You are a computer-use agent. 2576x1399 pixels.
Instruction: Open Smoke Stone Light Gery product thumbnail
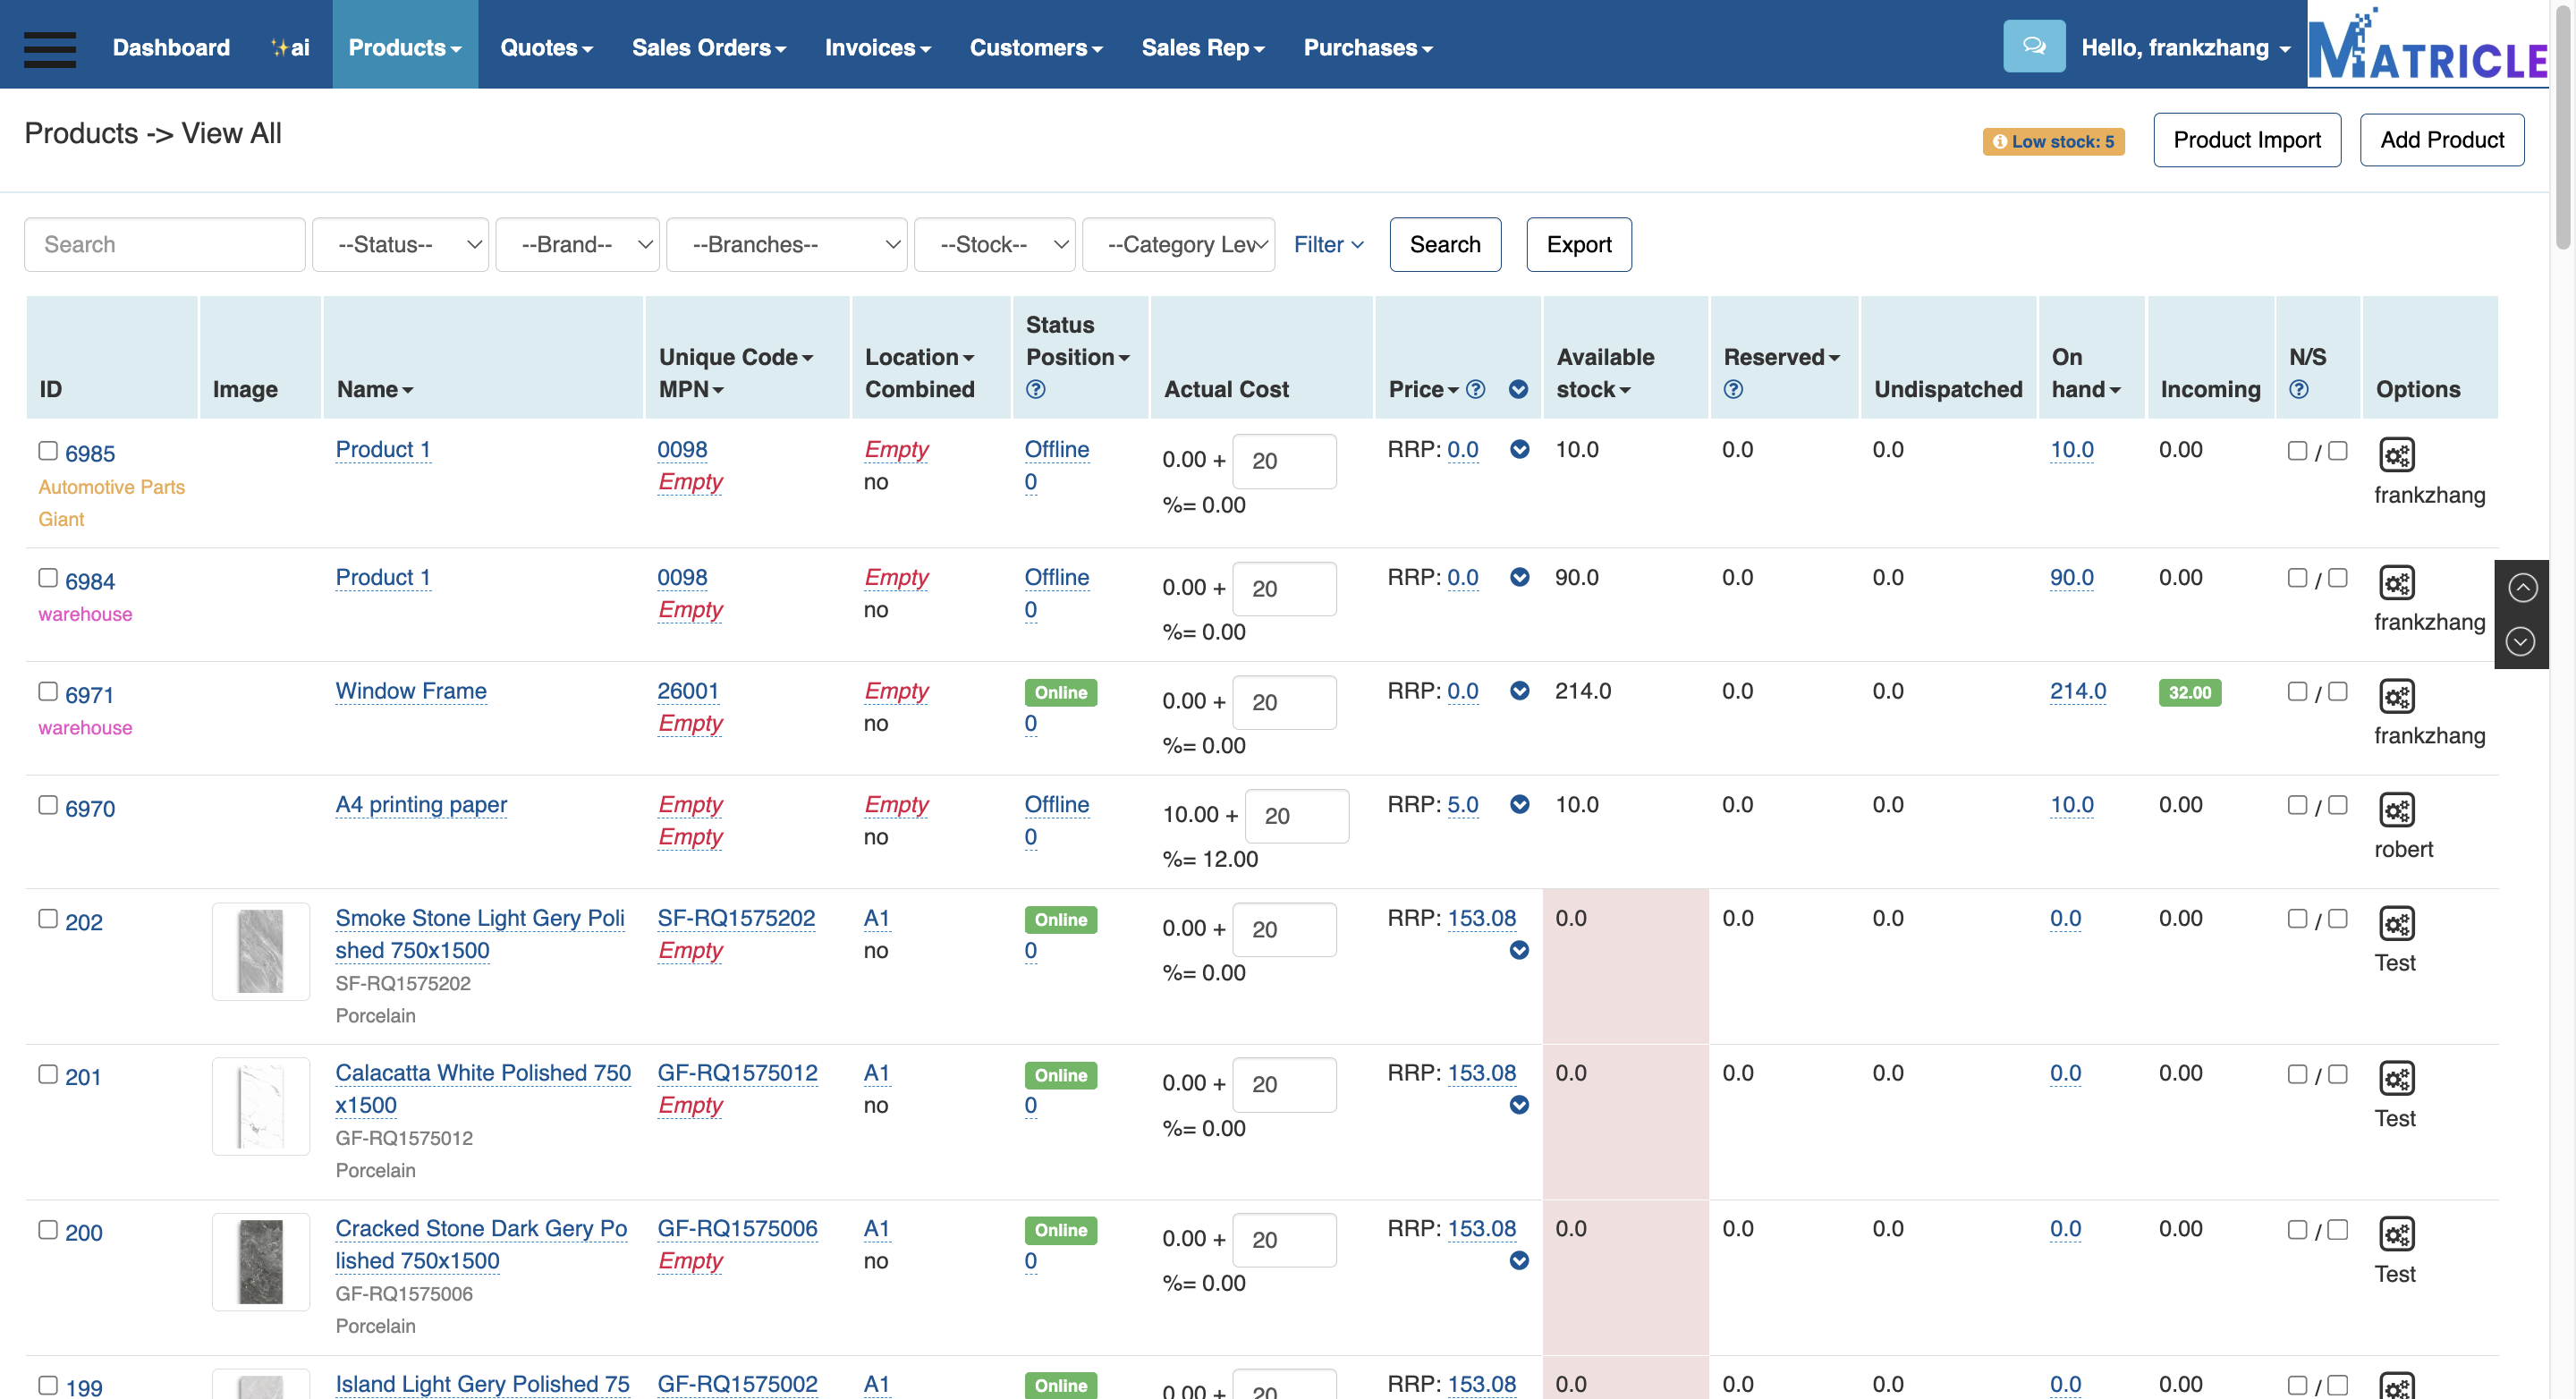[x=261, y=951]
